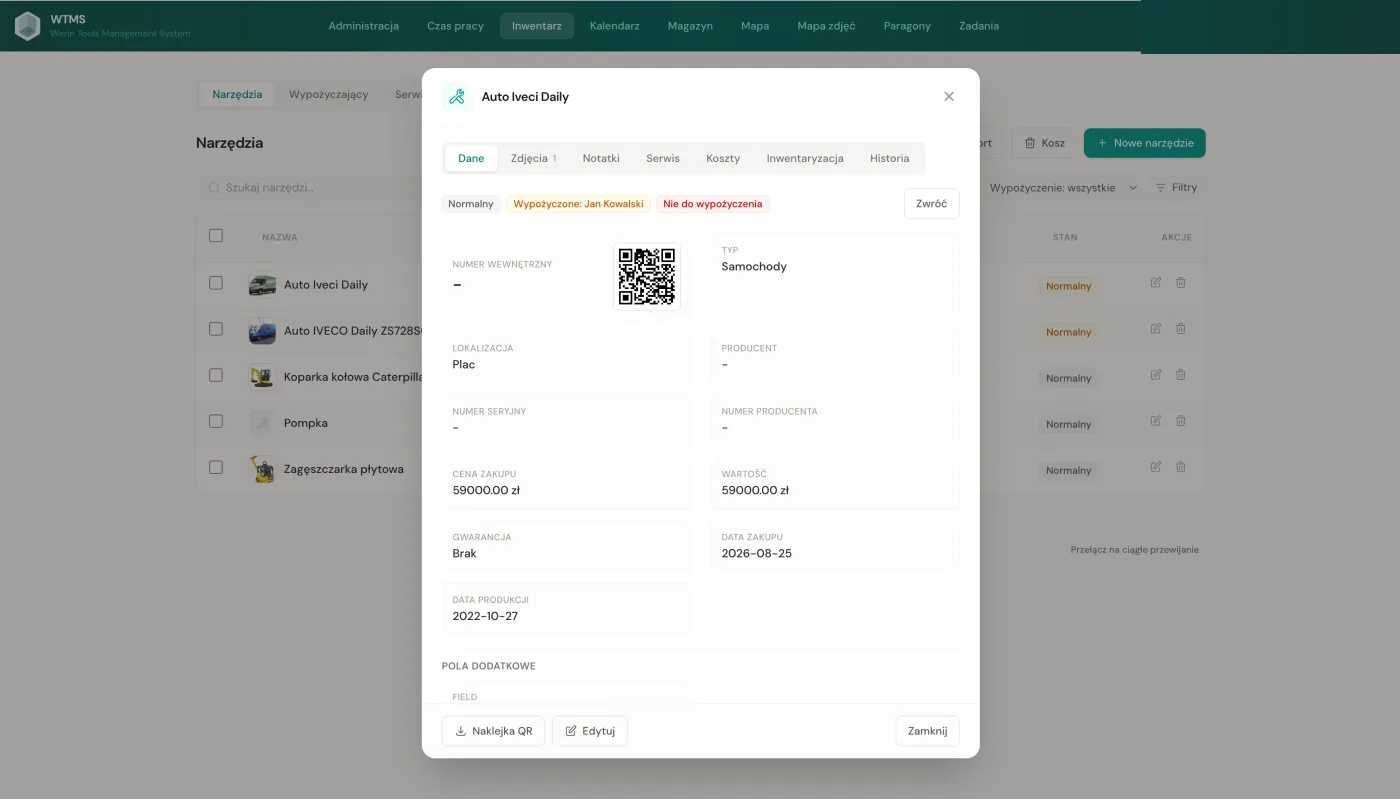Download the Naklejka QR sticker
The image size is (1400, 799).
point(493,731)
